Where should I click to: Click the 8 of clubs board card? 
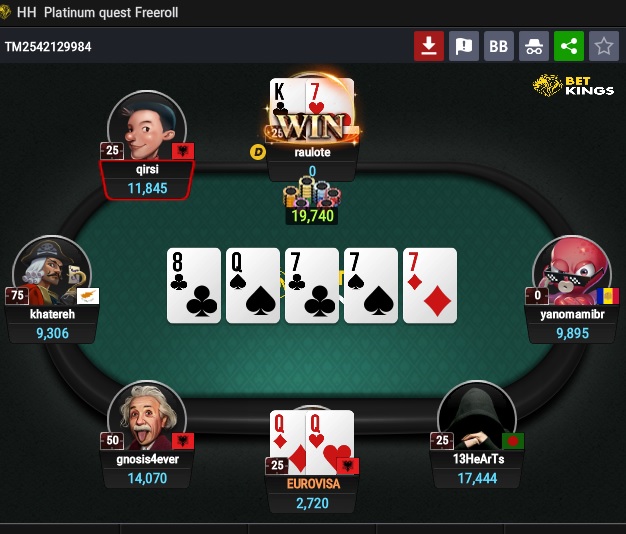pyautogui.click(x=194, y=286)
